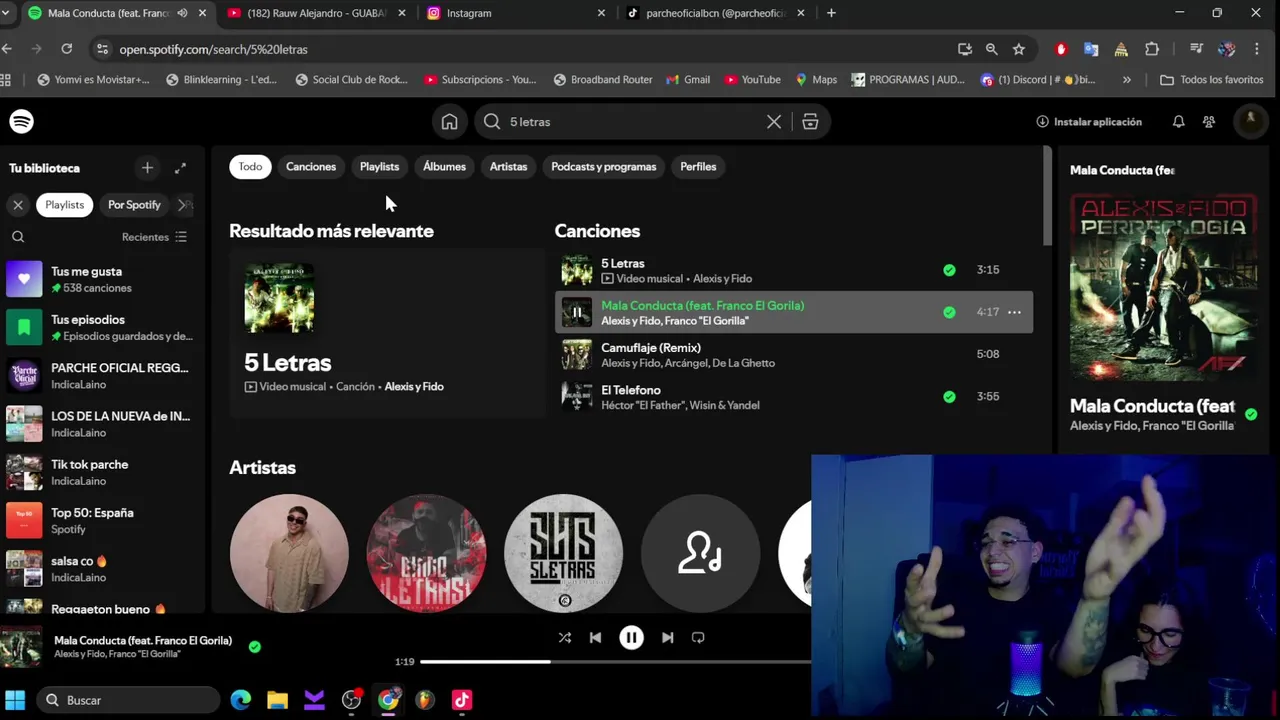Open File Explorer from taskbar
1280x720 pixels.
click(277, 700)
